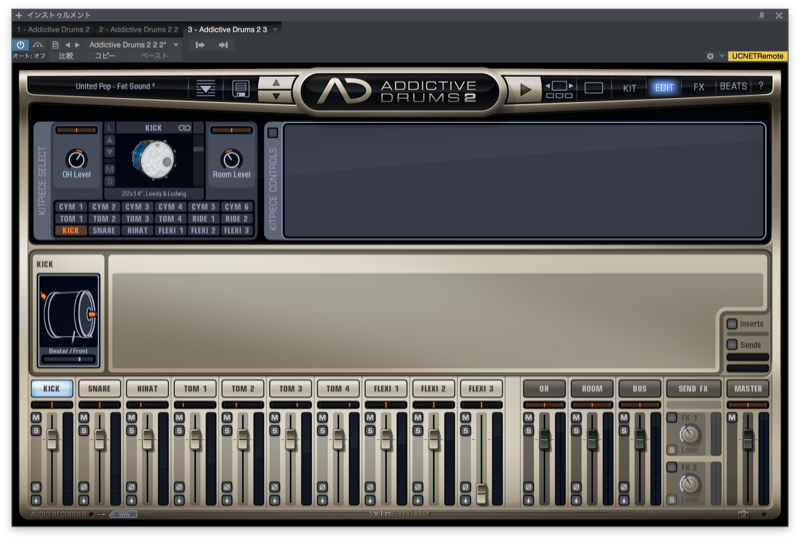Click the コピー copy button

point(104,56)
